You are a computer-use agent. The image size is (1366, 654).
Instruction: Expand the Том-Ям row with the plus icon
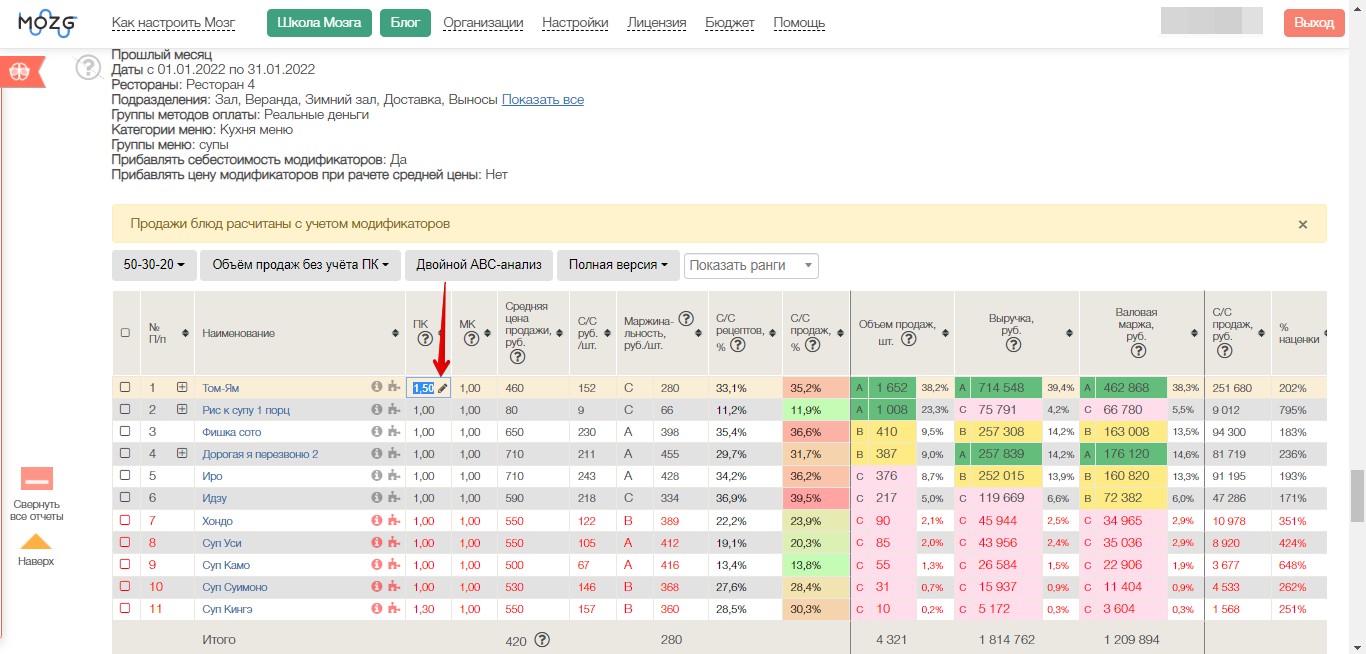pyautogui.click(x=182, y=388)
